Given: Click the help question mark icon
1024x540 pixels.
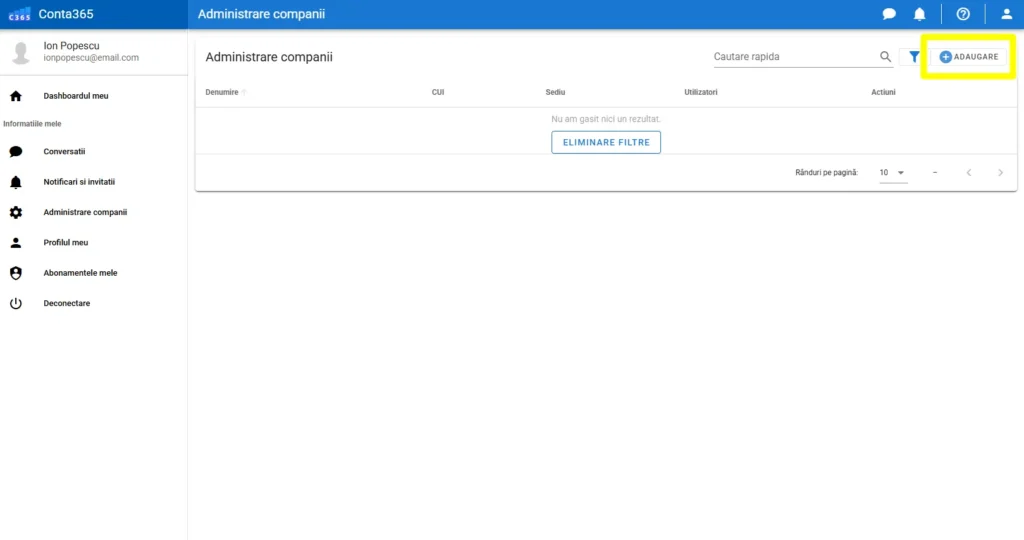Looking at the screenshot, I should (x=963, y=14).
